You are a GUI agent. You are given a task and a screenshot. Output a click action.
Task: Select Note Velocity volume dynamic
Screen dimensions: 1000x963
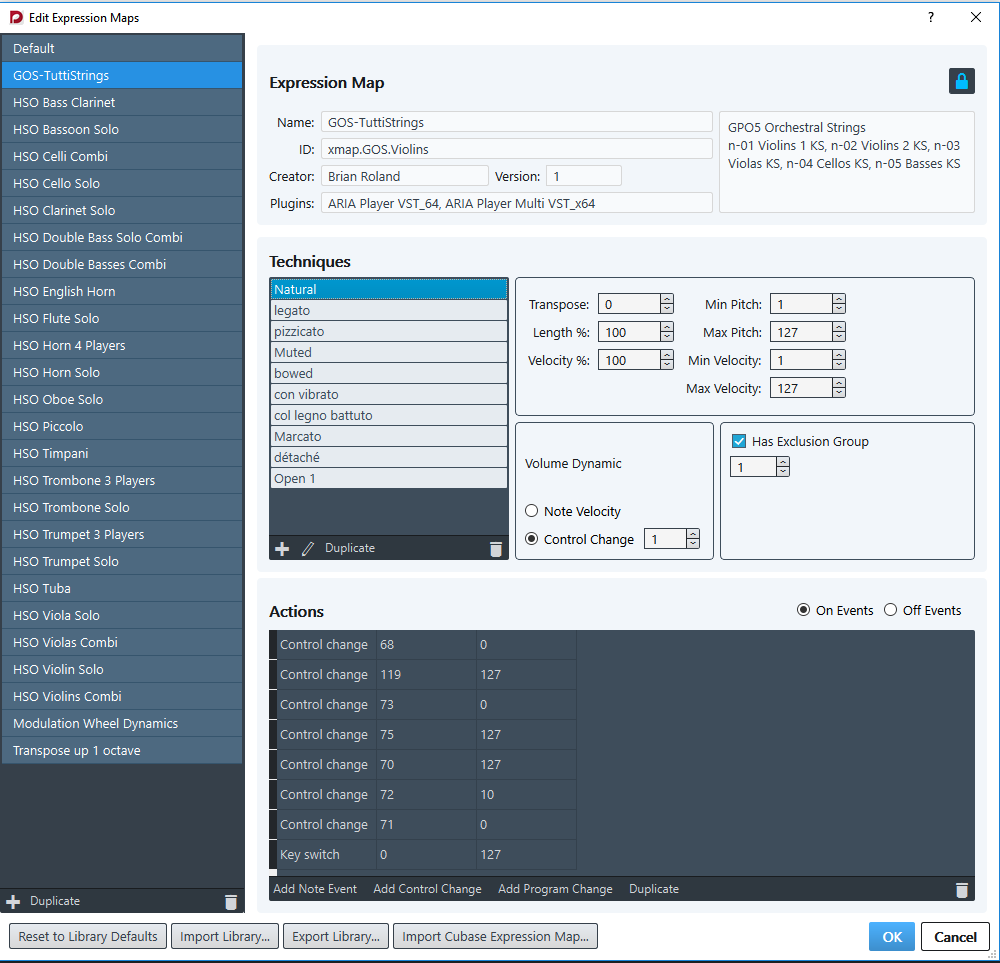point(531,511)
